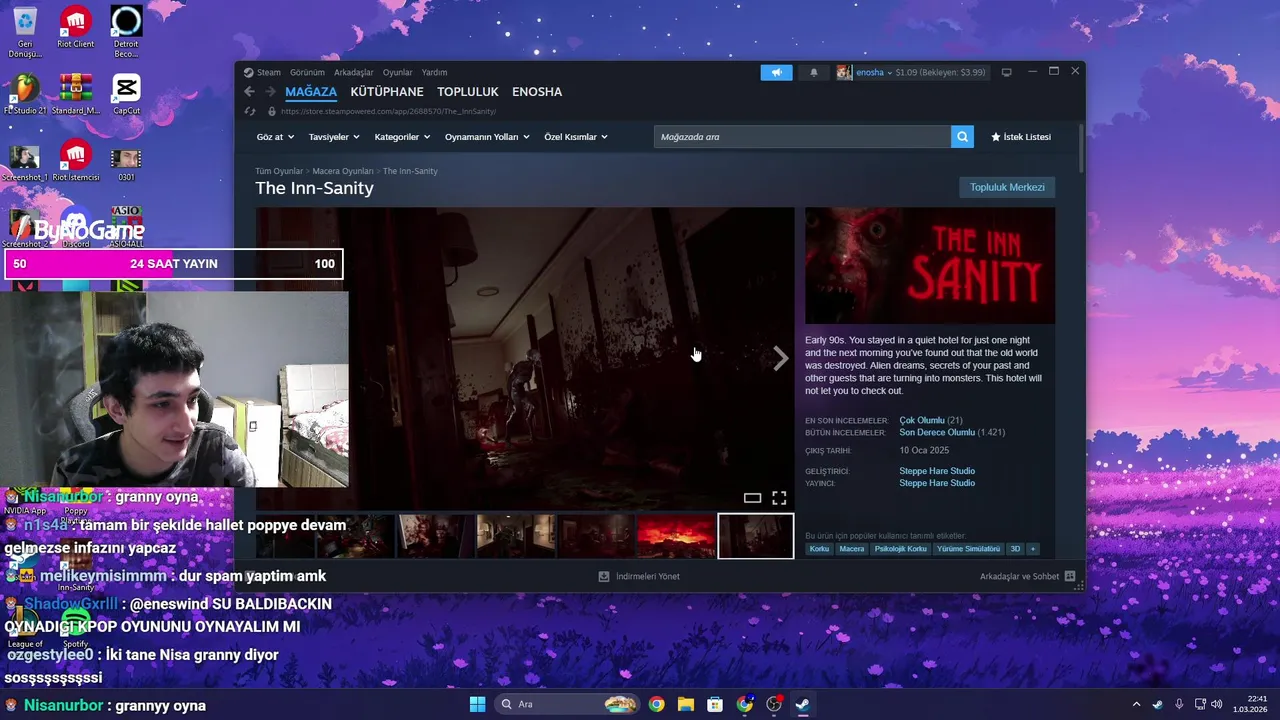Viewport: 1280px width, 720px height.
Task: Open the Oyunlar menu
Action: pos(397,72)
